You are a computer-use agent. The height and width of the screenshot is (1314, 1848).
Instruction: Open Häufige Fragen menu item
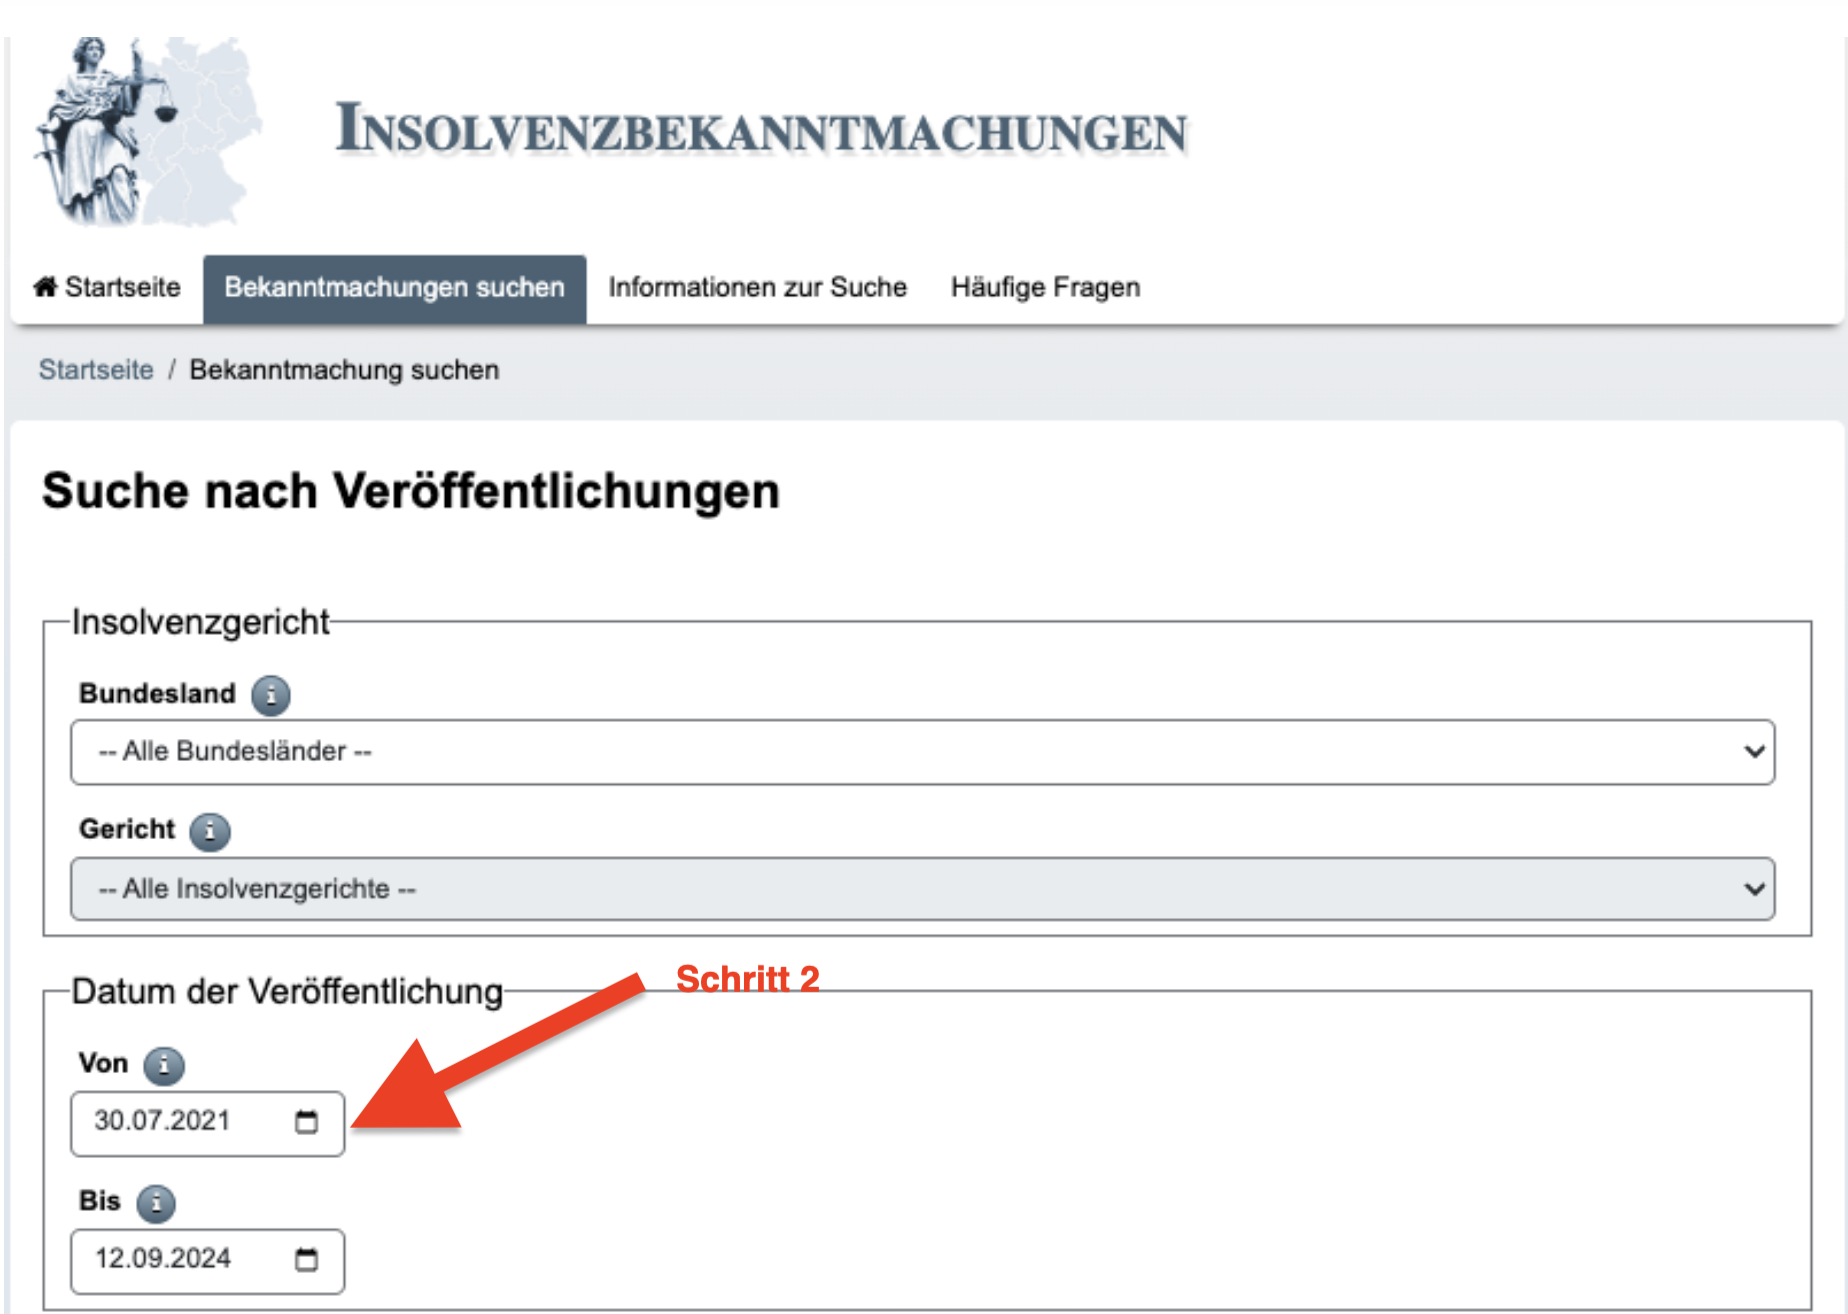(x=1045, y=288)
